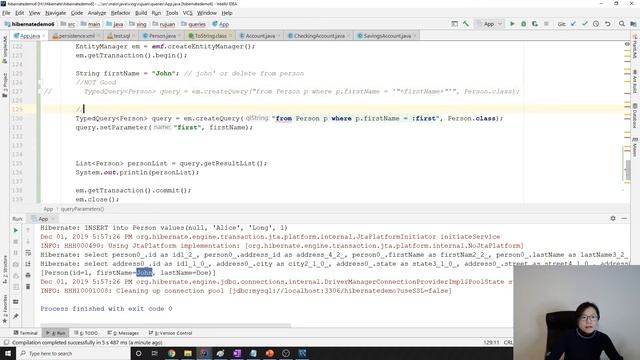Open the Build menu

(x=141, y=13)
